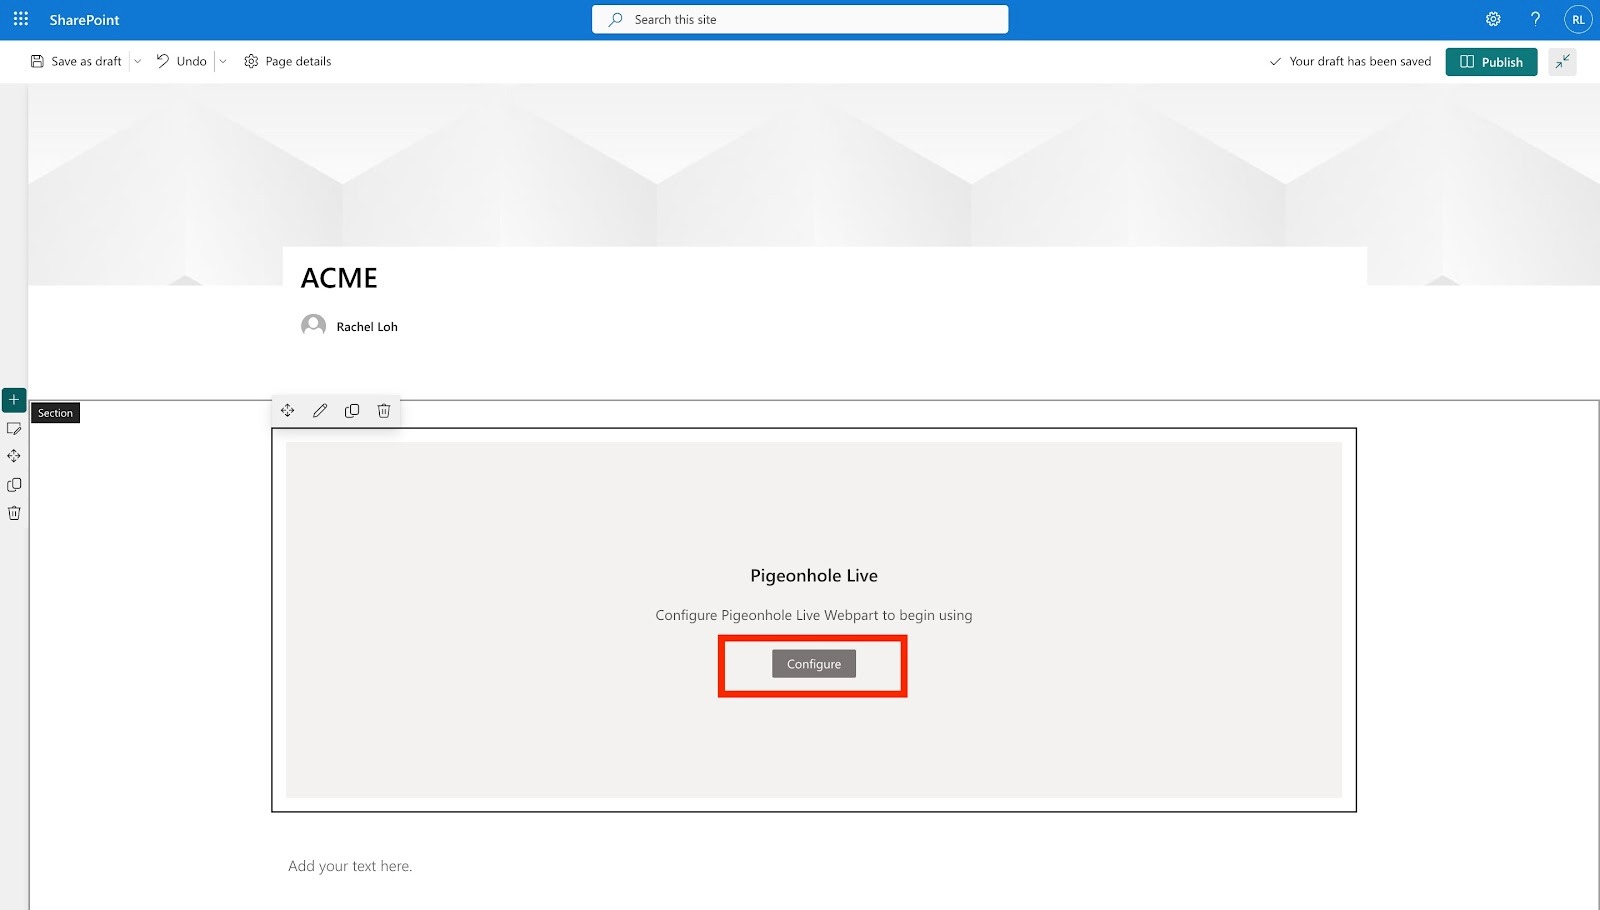
Task: Open the Help panel
Action: (1536, 19)
